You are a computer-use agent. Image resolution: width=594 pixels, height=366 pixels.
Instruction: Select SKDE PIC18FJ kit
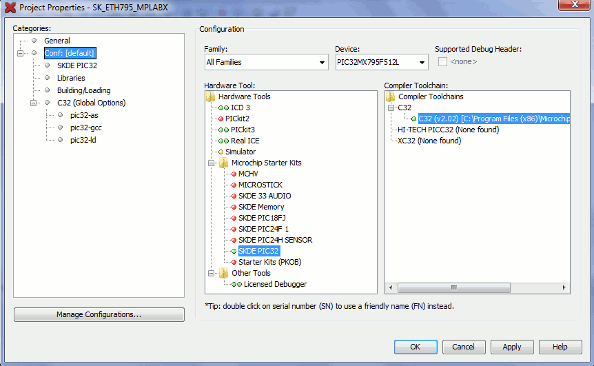coord(262,218)
